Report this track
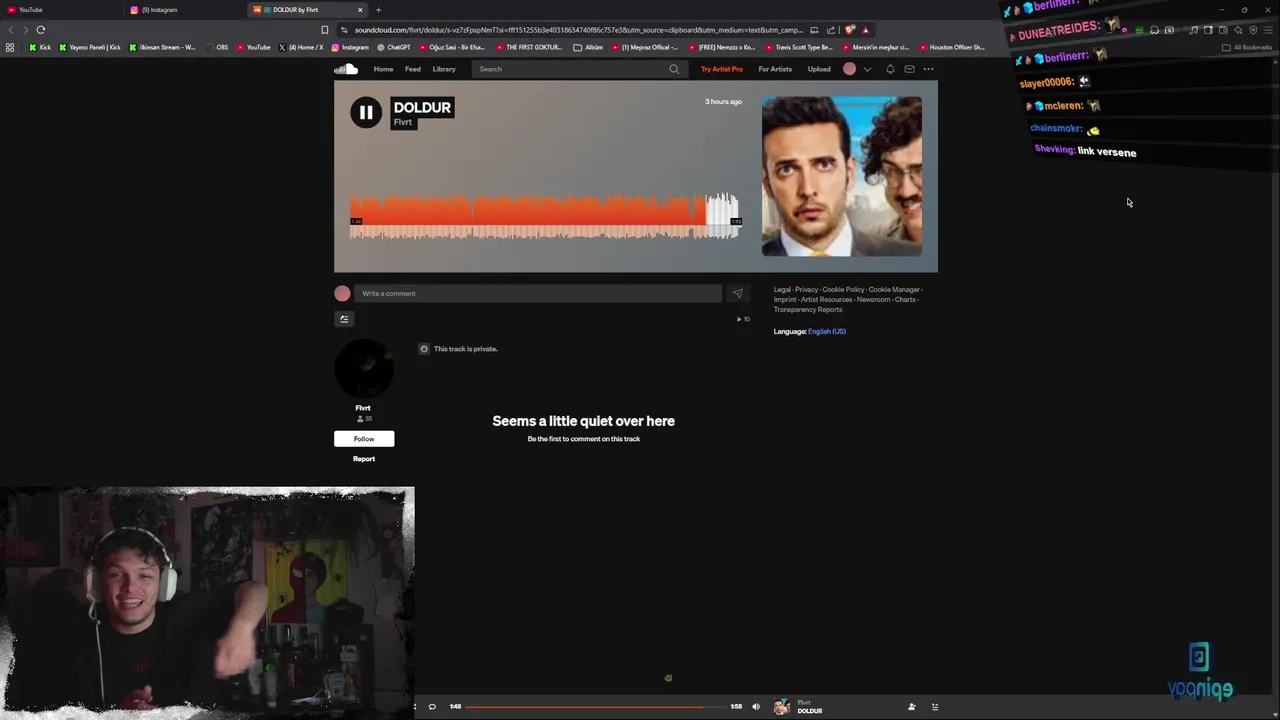1280x720 pixels. tap(364, 459)
